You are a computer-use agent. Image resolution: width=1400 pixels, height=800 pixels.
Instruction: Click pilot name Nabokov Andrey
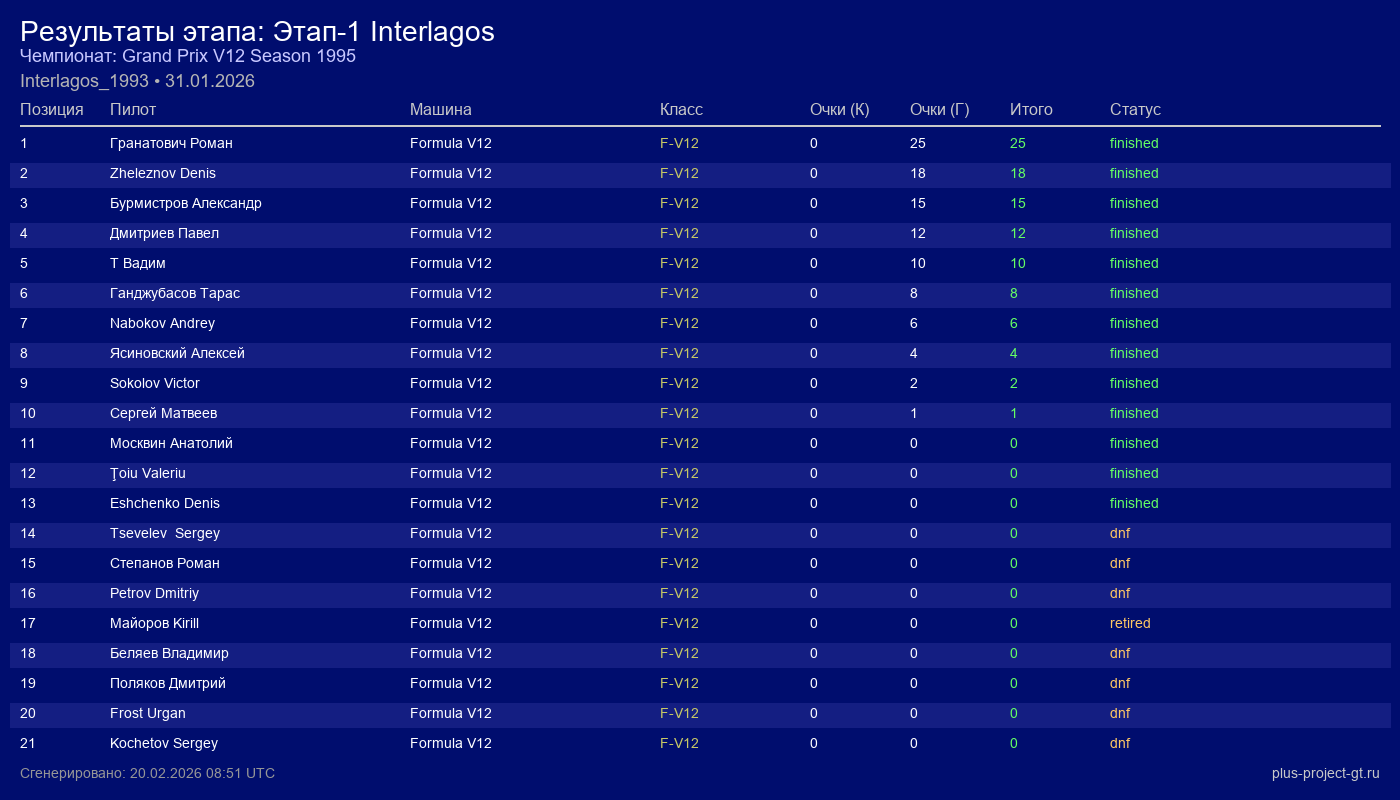[162, 323]
